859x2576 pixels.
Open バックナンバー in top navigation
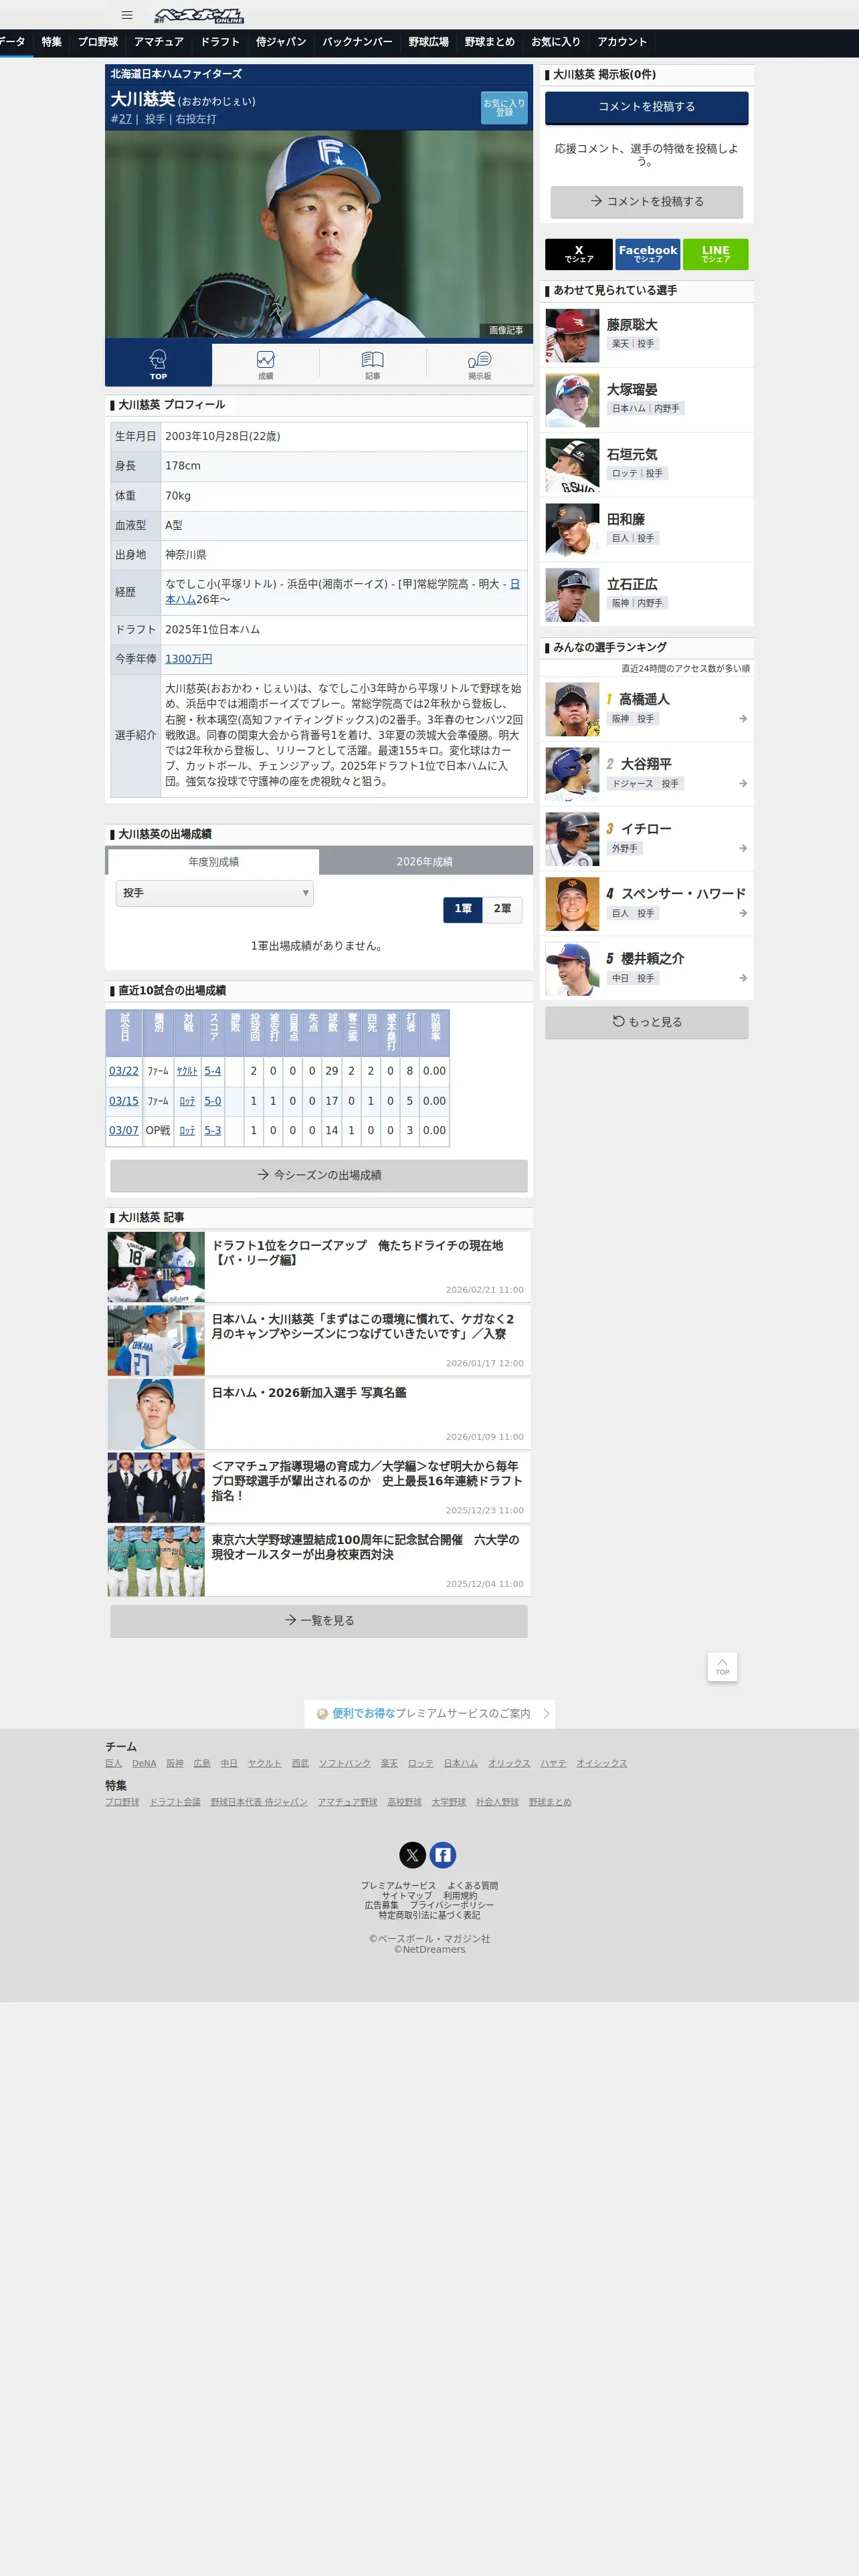[x=357, y=42]
